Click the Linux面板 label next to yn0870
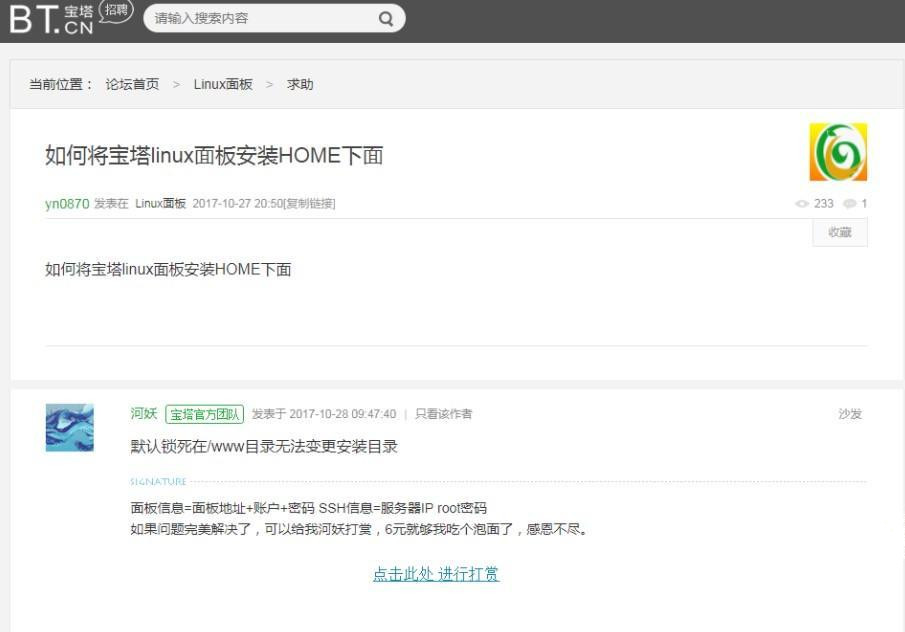Screen dimensions: 905x632 [x=162, y=203]
